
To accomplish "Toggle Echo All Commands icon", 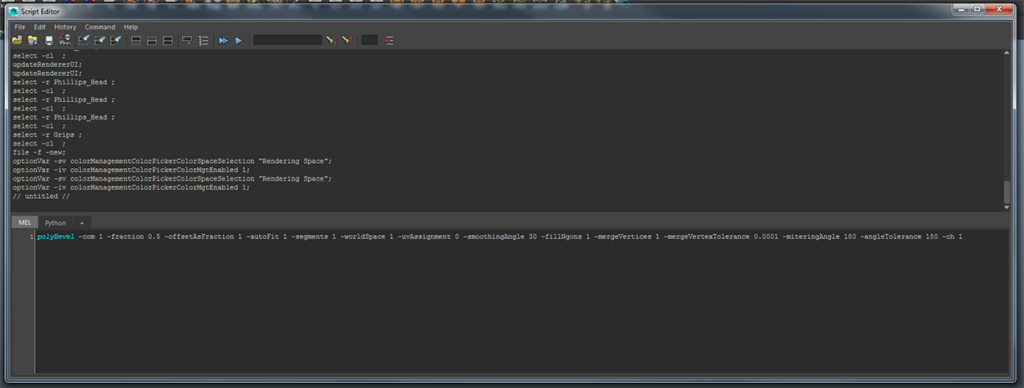I will tap(187, 40).
